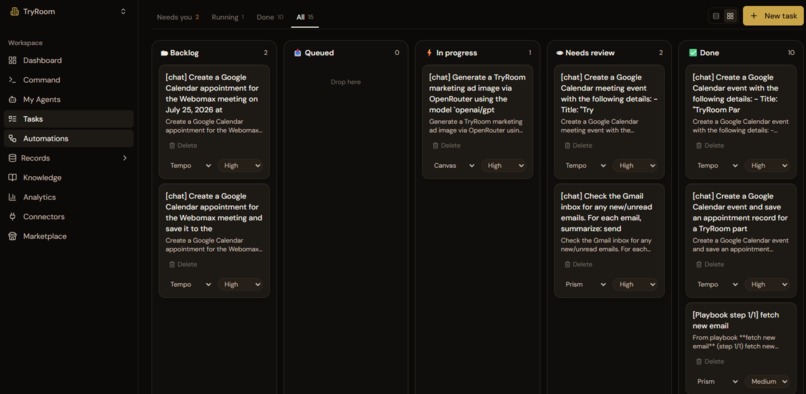Open priority dropdown on Webomax 'save it to the' task
Image resolution: width=806 pixels, height=394 pixels.
click(x=240, y=284)
